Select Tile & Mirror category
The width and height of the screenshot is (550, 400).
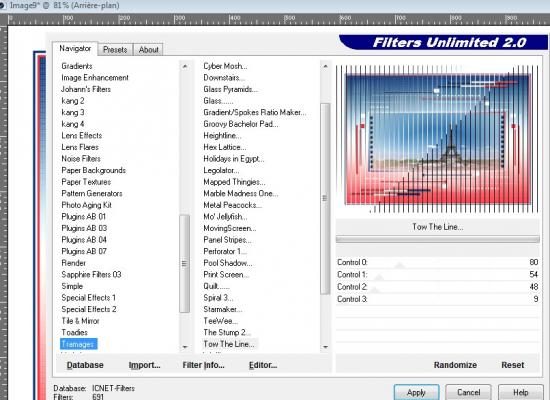[x=80, y=321]
